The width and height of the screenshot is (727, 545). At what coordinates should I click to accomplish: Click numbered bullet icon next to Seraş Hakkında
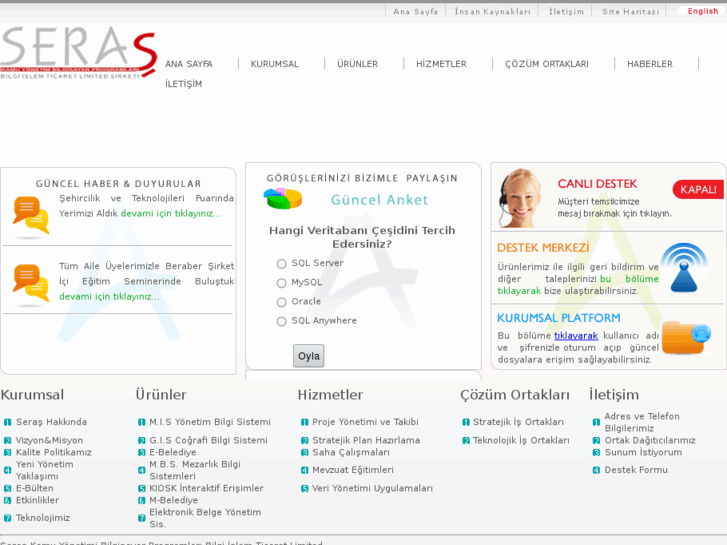click(x=7, y=422)
